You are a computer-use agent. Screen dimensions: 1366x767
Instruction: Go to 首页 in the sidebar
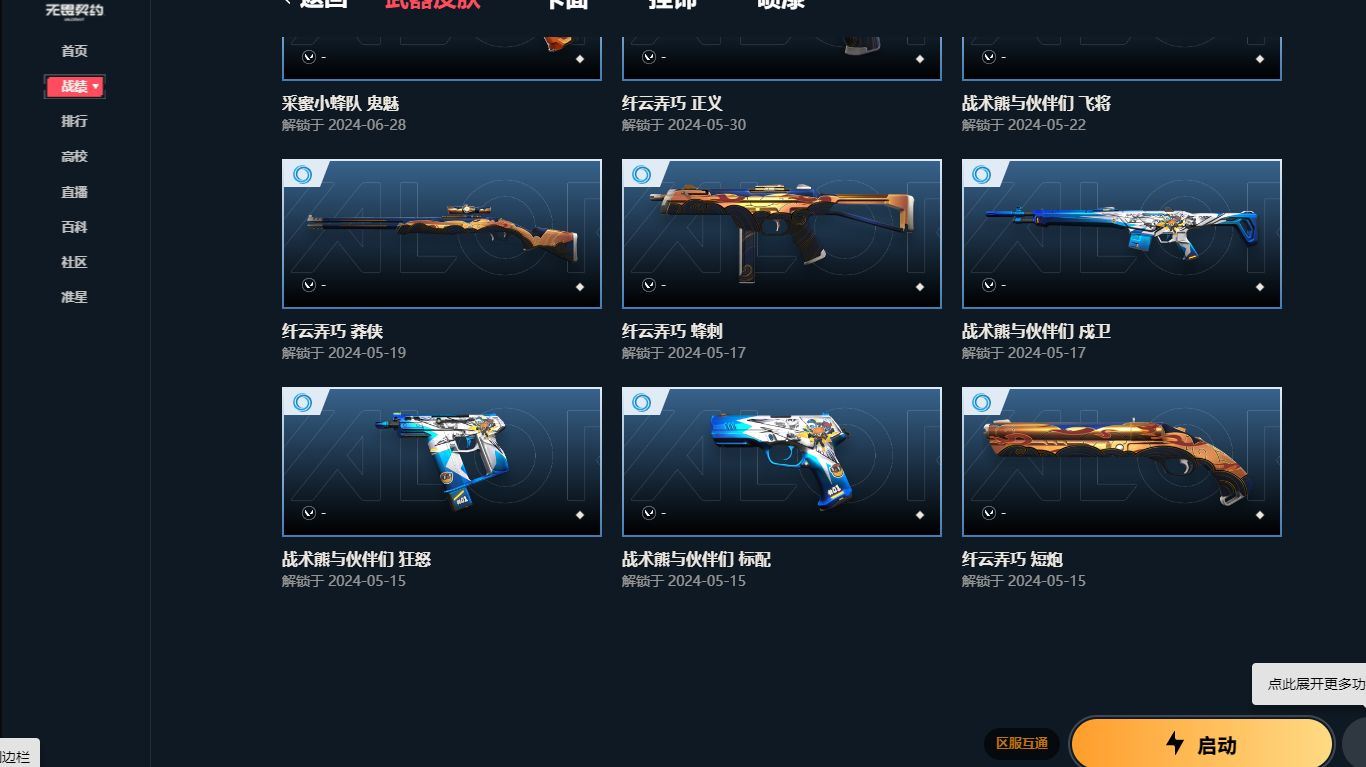(74, 51)
